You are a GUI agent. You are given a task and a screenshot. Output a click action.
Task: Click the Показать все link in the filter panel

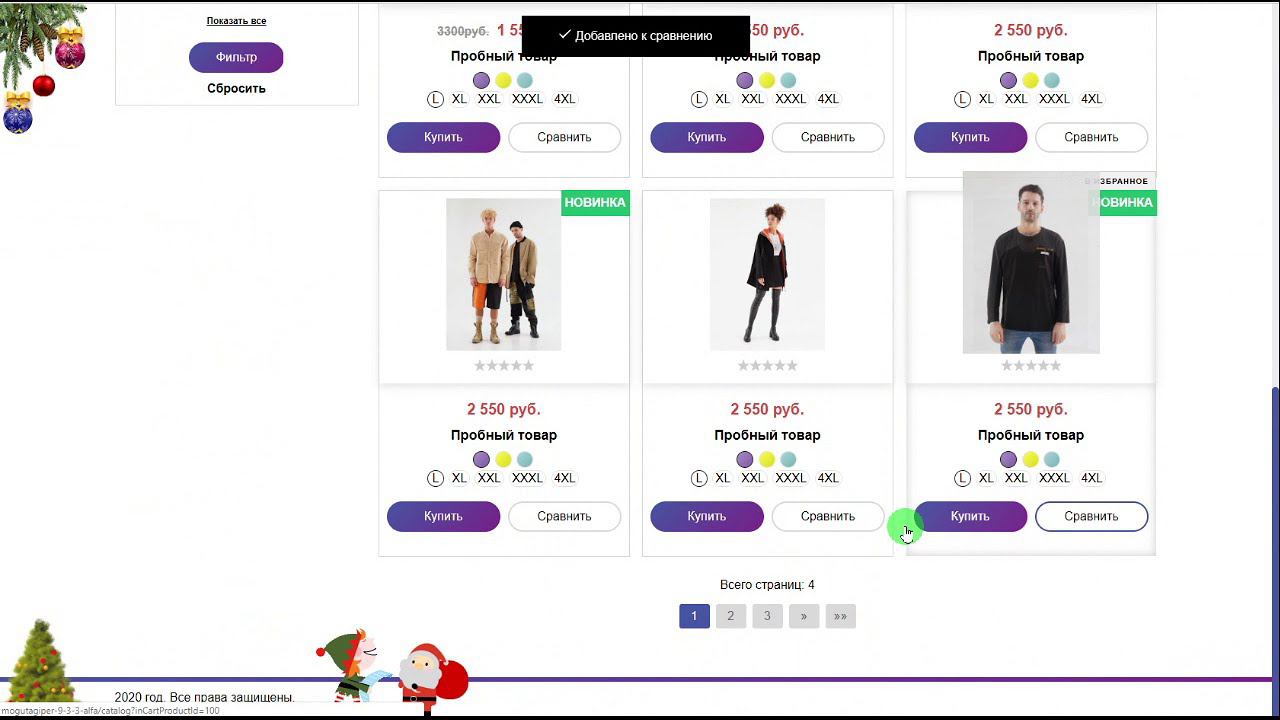(x=236, y=21)
